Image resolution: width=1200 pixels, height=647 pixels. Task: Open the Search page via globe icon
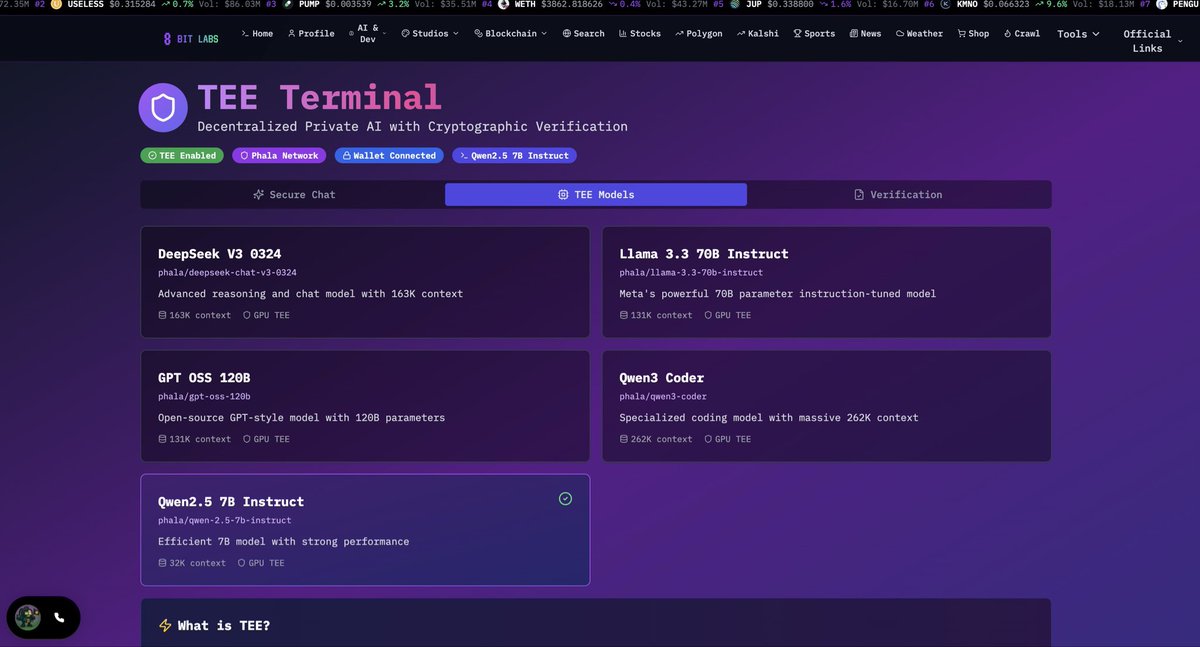pos(583,34)
